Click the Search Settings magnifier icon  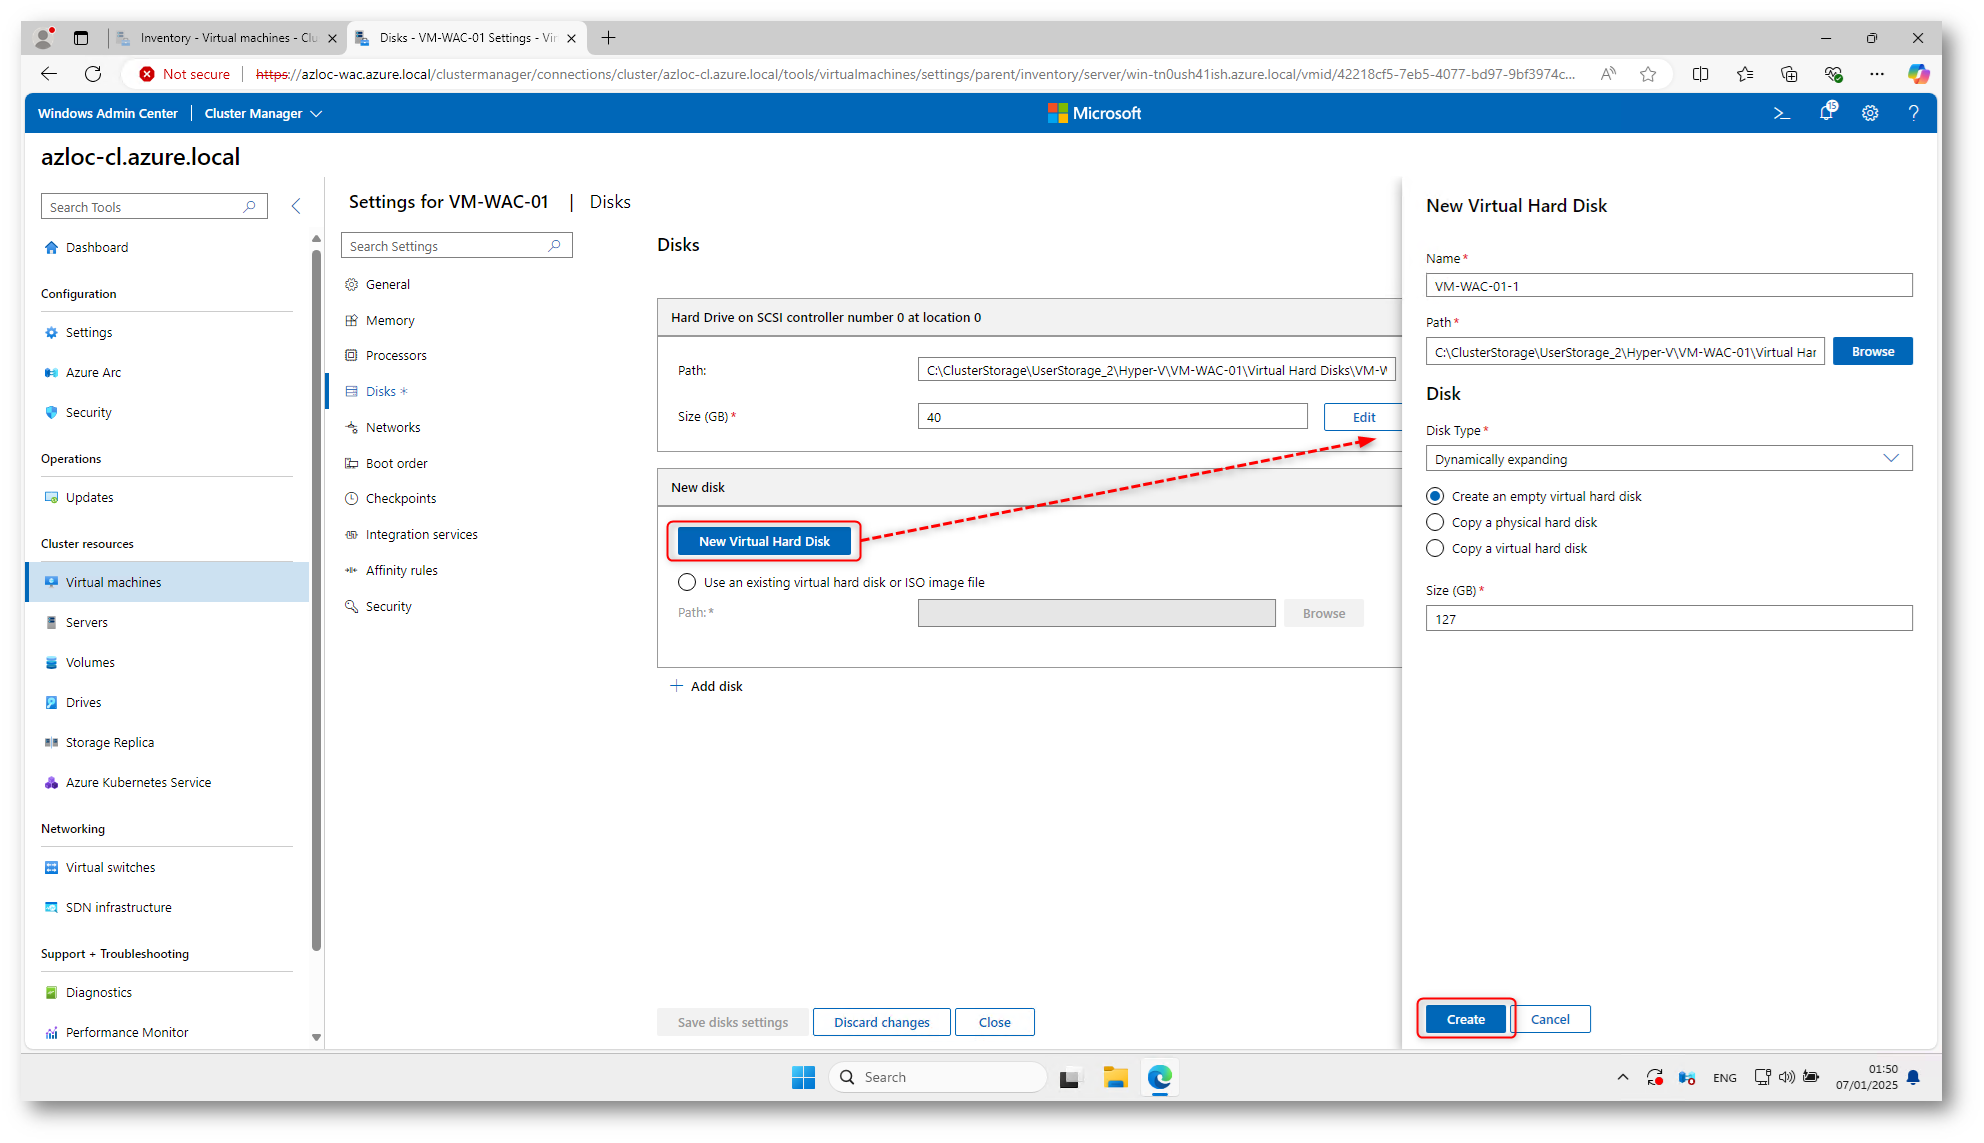[555, 246]
